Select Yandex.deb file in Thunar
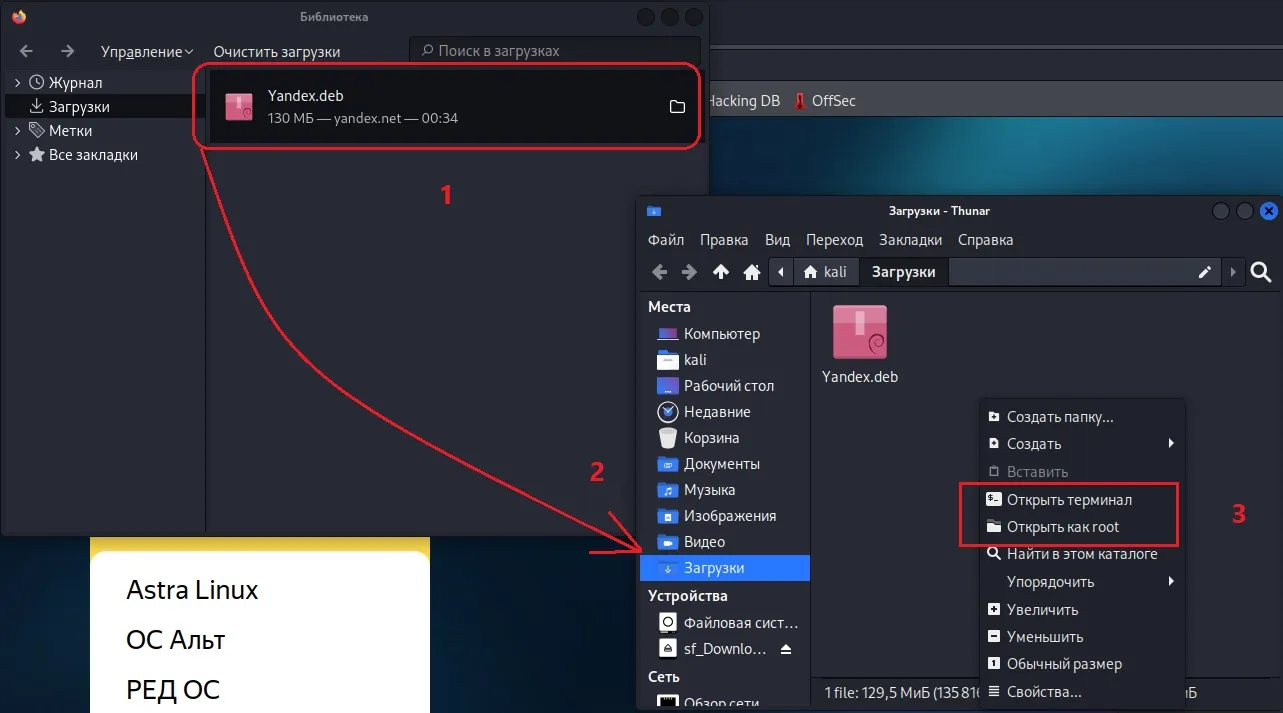Screen dimensions: 1283x713 click(860, 345)
